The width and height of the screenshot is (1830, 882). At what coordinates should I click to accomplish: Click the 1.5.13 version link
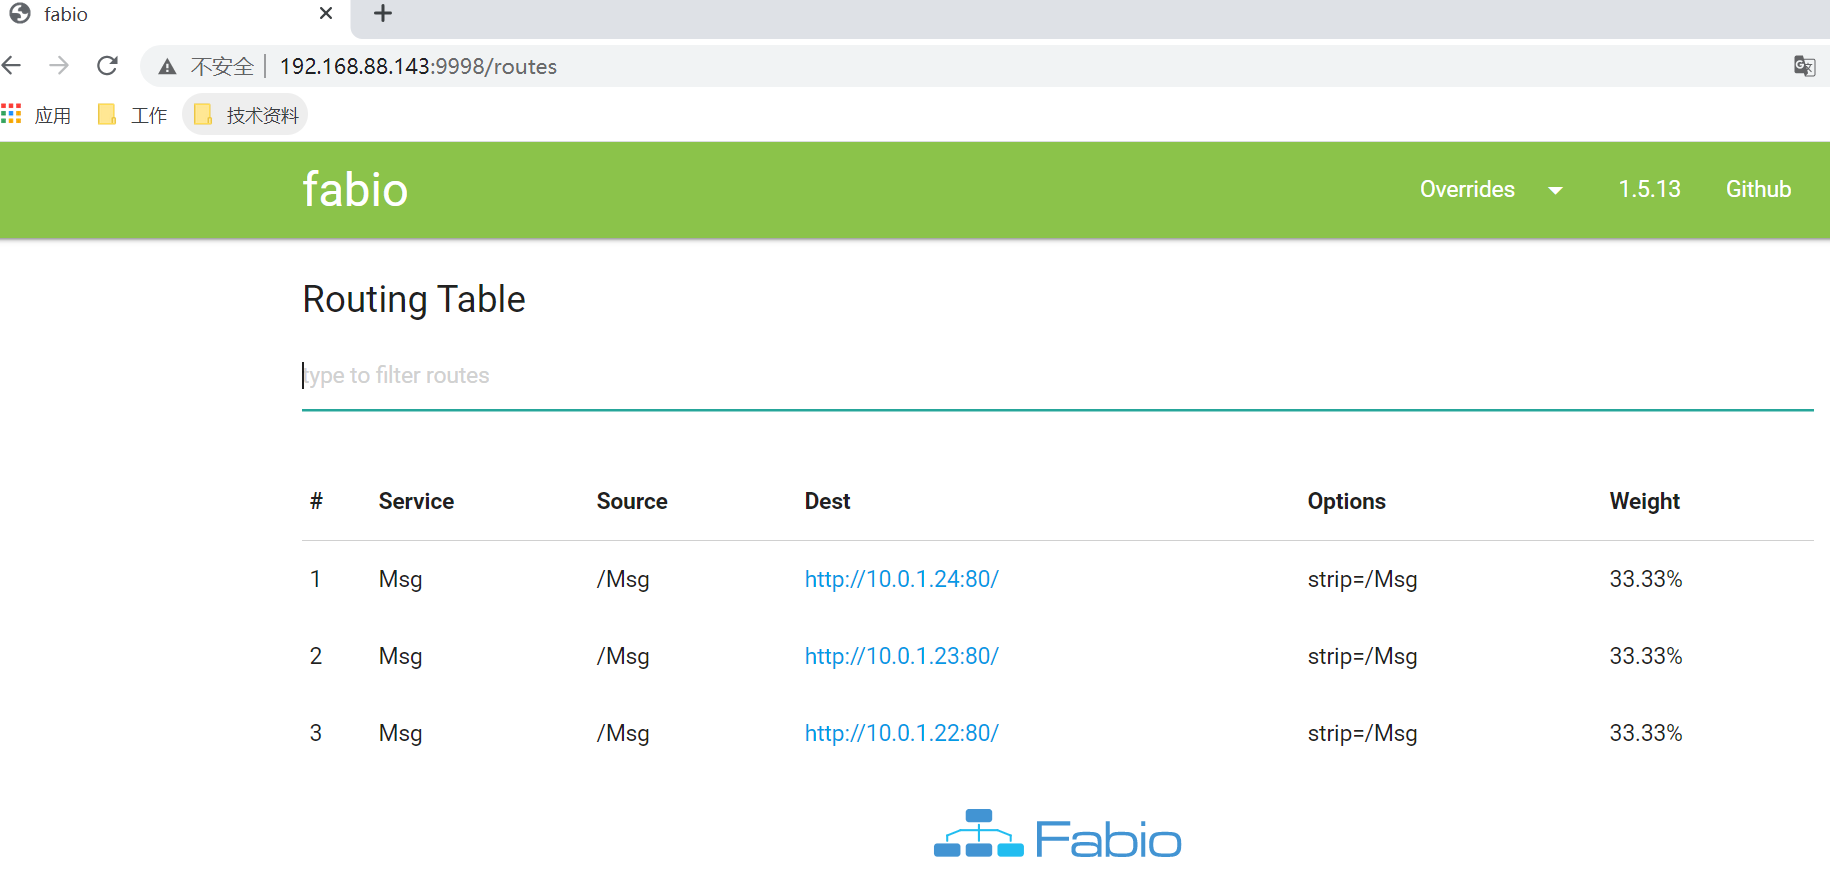1649,189
